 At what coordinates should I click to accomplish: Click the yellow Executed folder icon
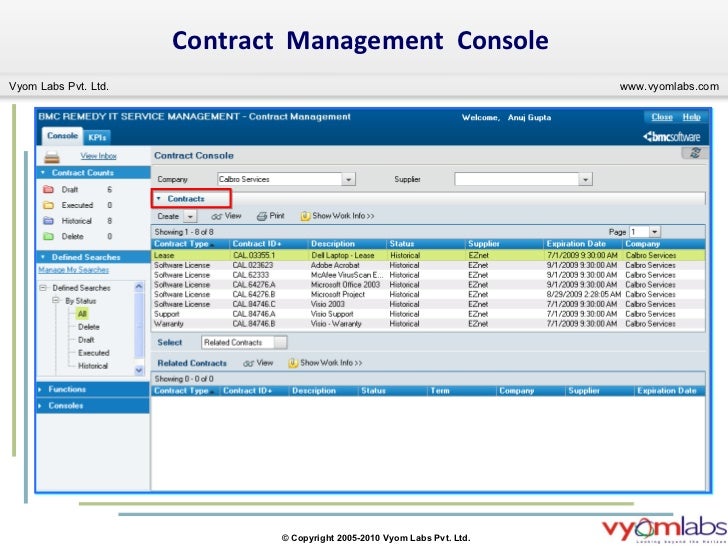[x=48, y=205]
